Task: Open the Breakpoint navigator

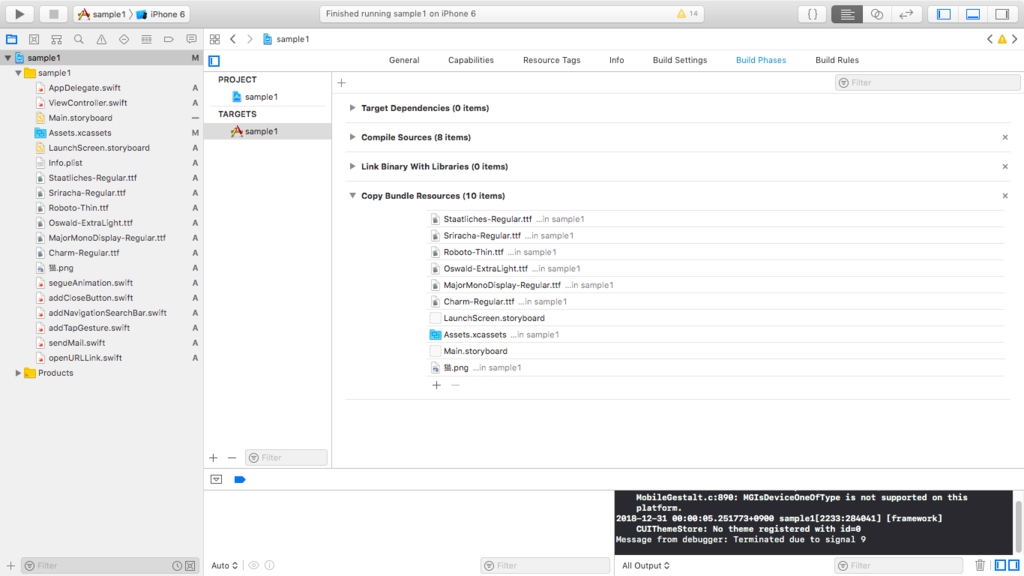Action: pos(168,39)
